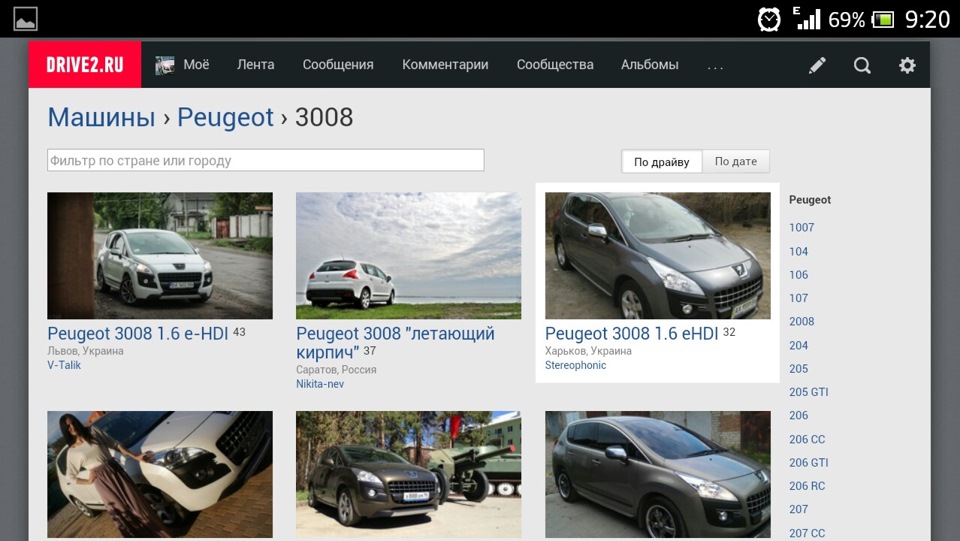Open Peugeot 3008 "летающий кирпич" link
This screenshot has width=960, height=541.
click(395, 343)
